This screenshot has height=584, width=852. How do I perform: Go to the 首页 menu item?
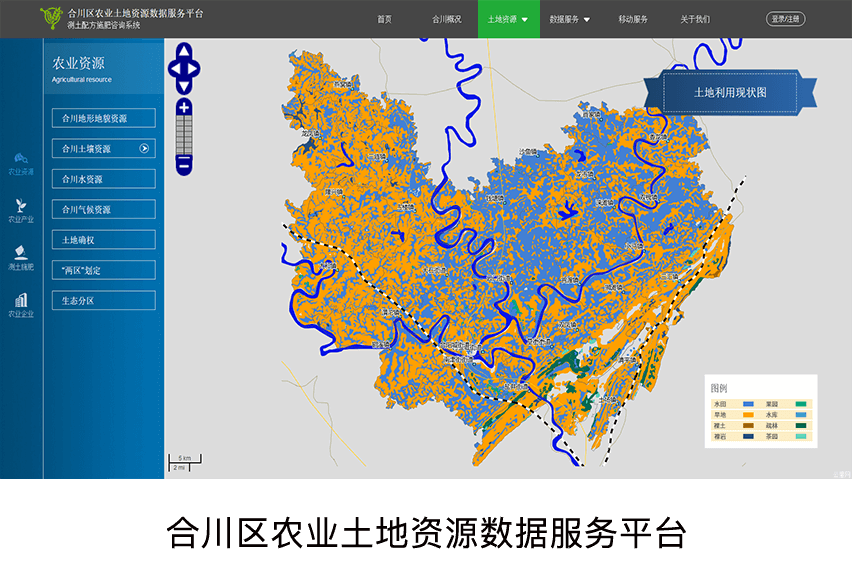tap(384, 19)
